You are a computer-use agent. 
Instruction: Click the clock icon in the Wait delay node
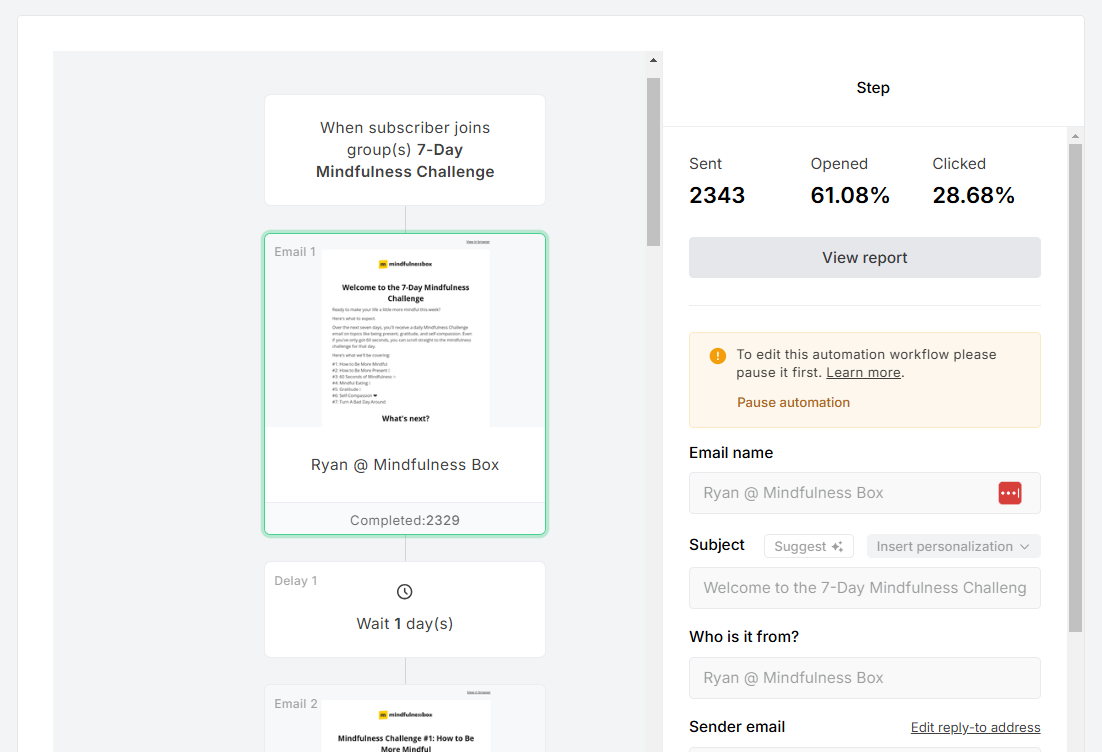point(404,591)
